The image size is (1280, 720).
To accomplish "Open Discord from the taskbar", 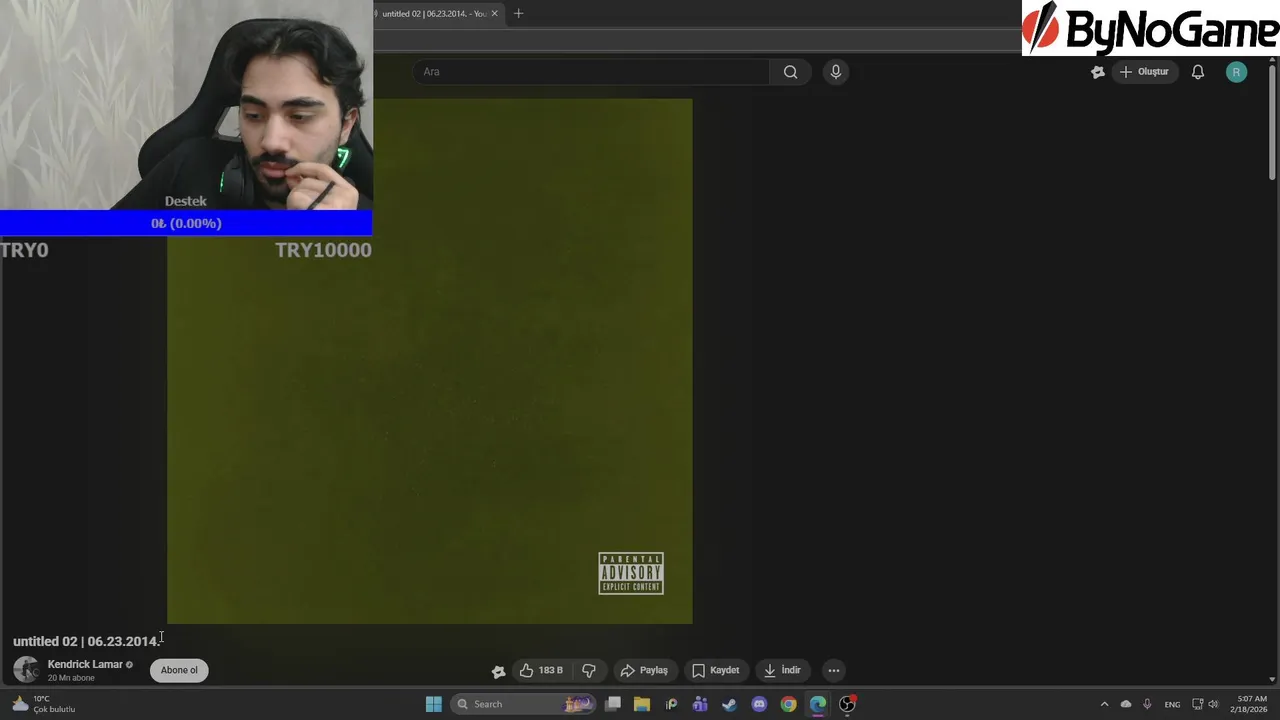I will coord(759,704).
